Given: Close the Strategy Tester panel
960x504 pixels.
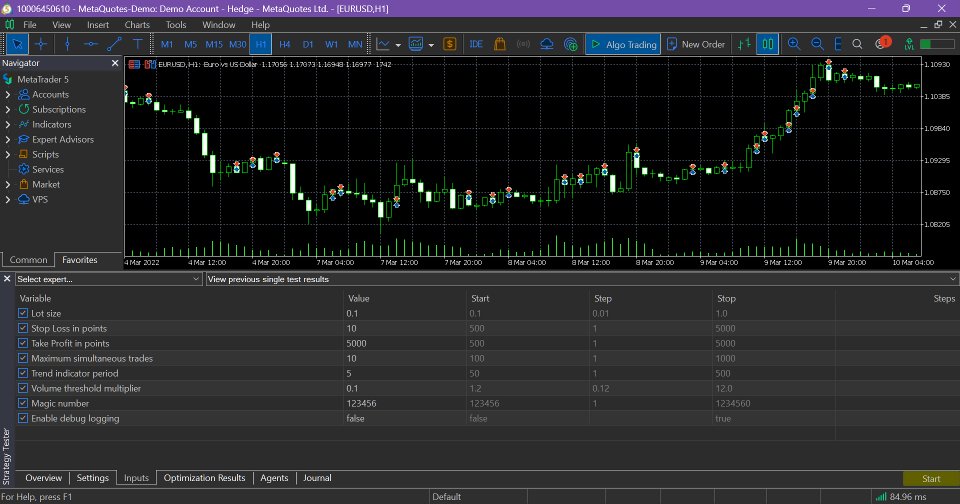Looking at the screenshot, I should coord(7,279).
